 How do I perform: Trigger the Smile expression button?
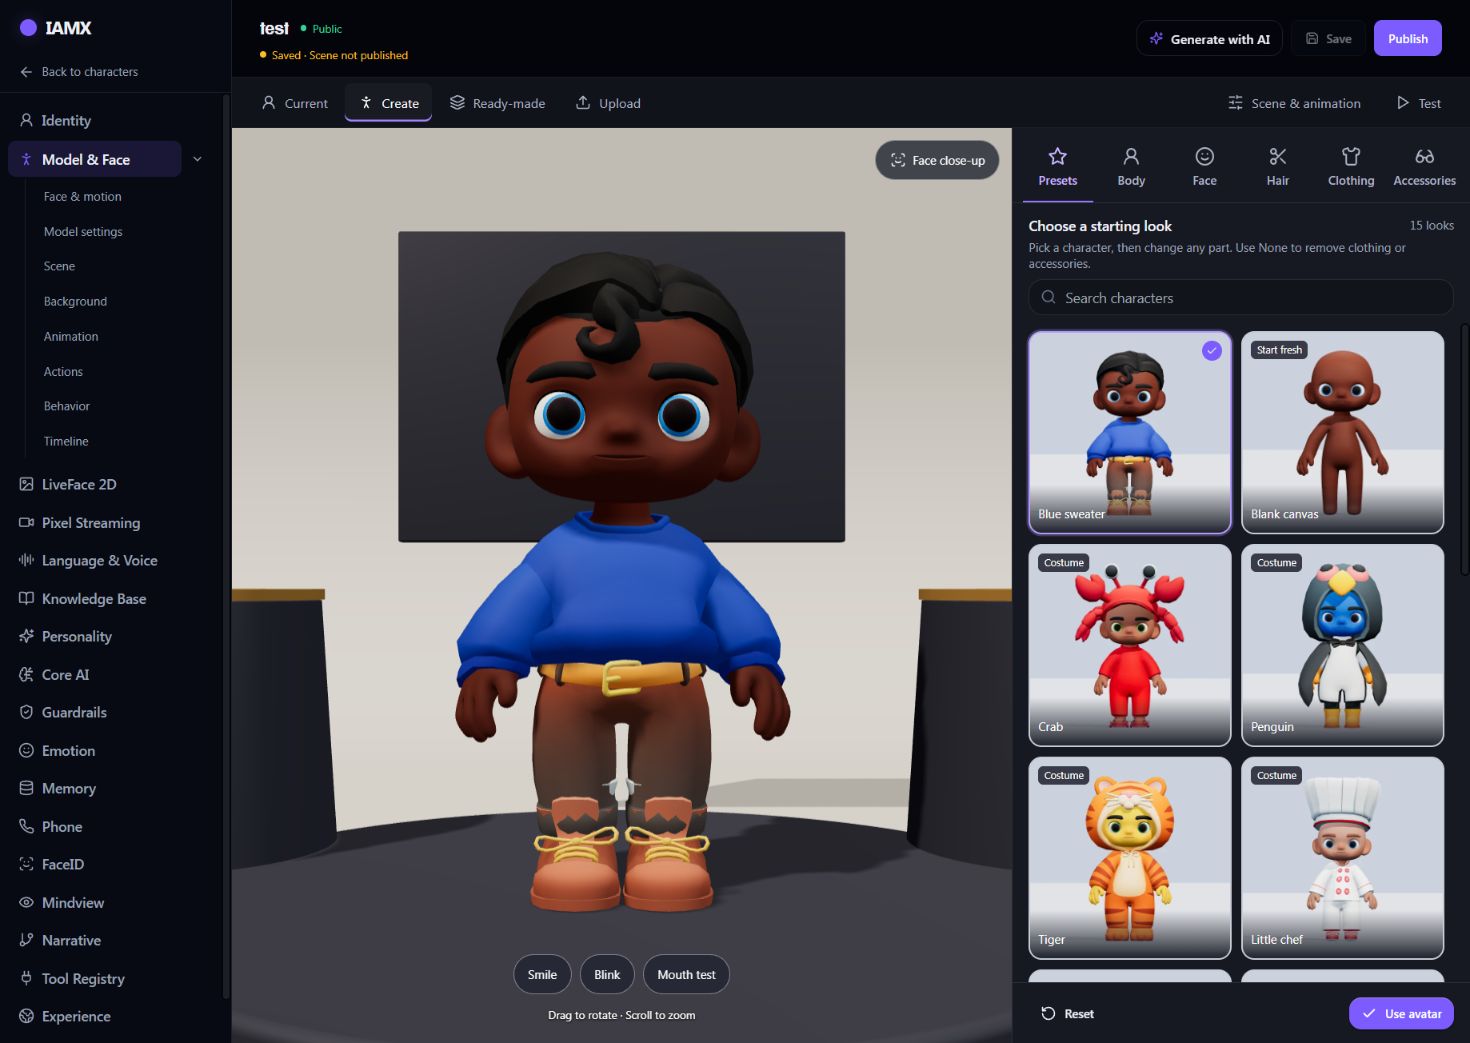[542, 974]
